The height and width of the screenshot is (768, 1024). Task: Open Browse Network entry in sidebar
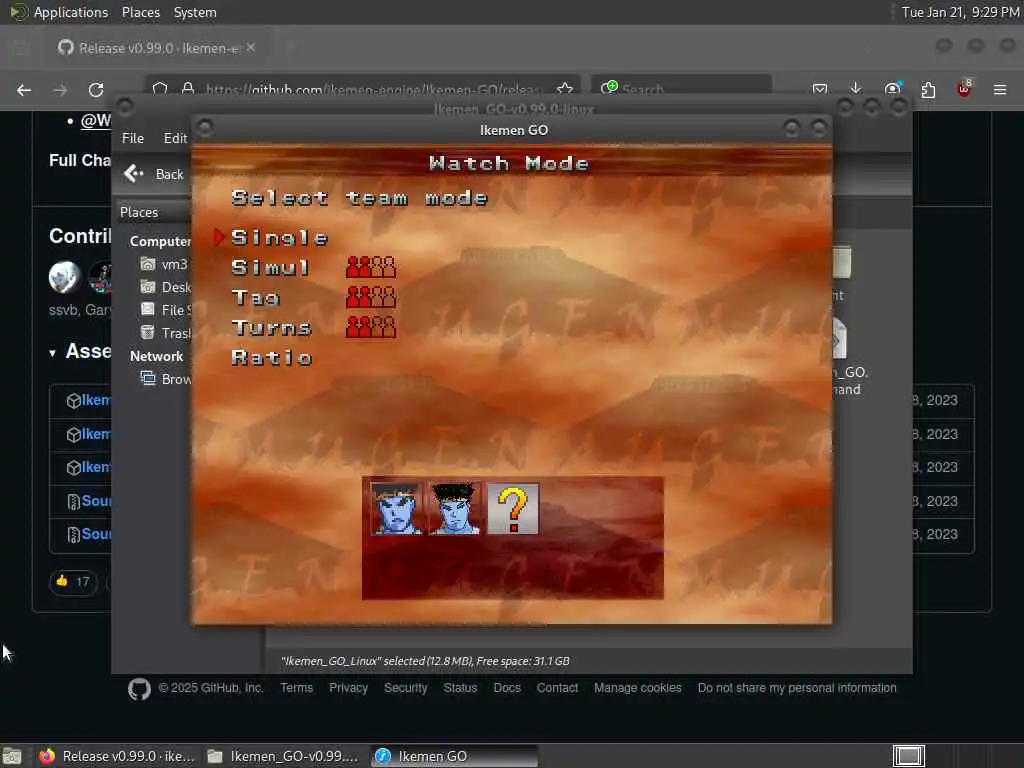(x=165, y=379)
